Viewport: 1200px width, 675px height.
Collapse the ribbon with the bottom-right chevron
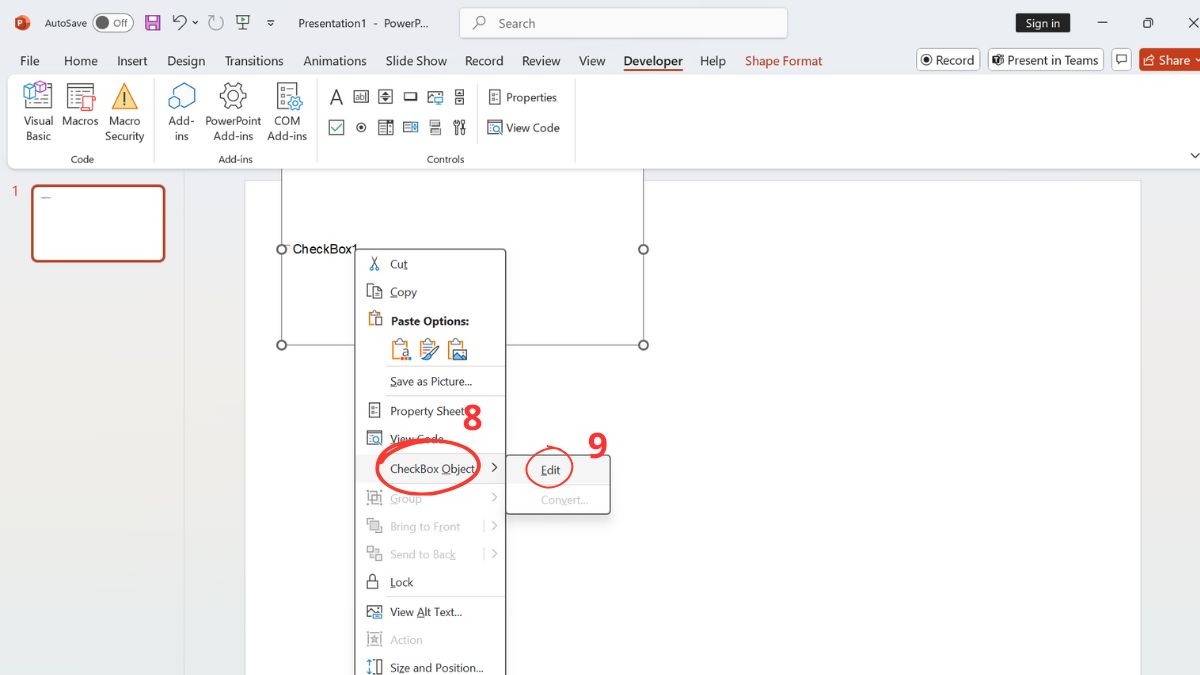1194,155
